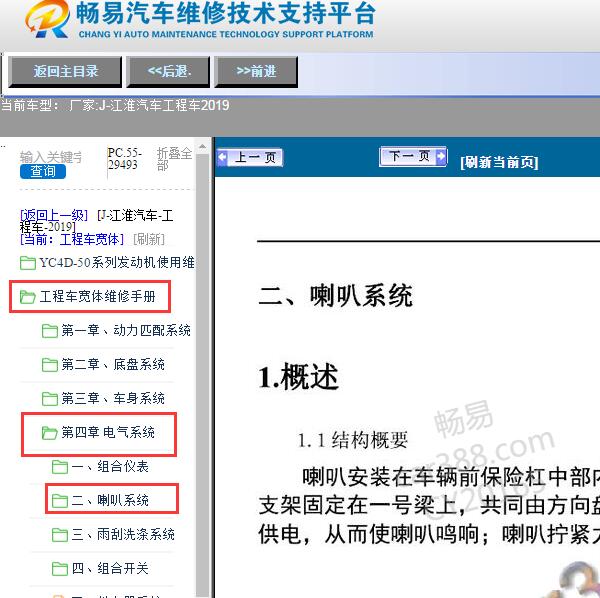
Task: Click the folder icon for 第三章、车身系统
Action: (49, 399)
